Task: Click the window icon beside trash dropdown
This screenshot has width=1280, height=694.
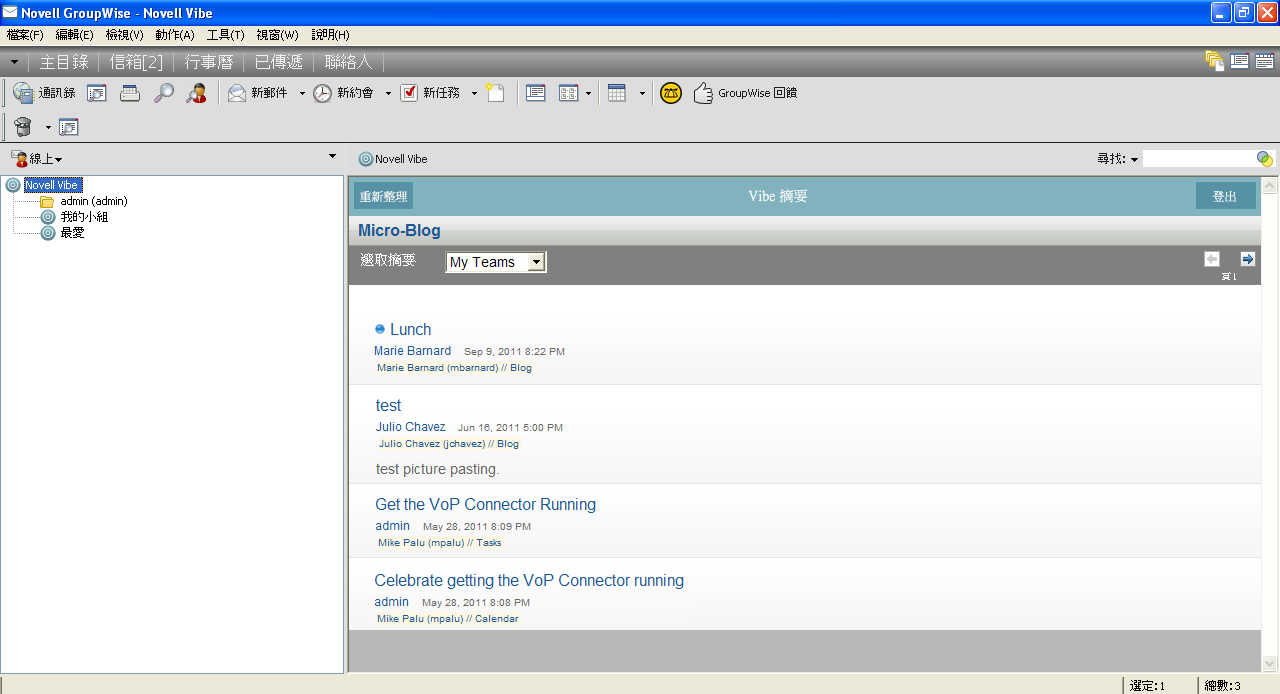Action: point(69,127)
